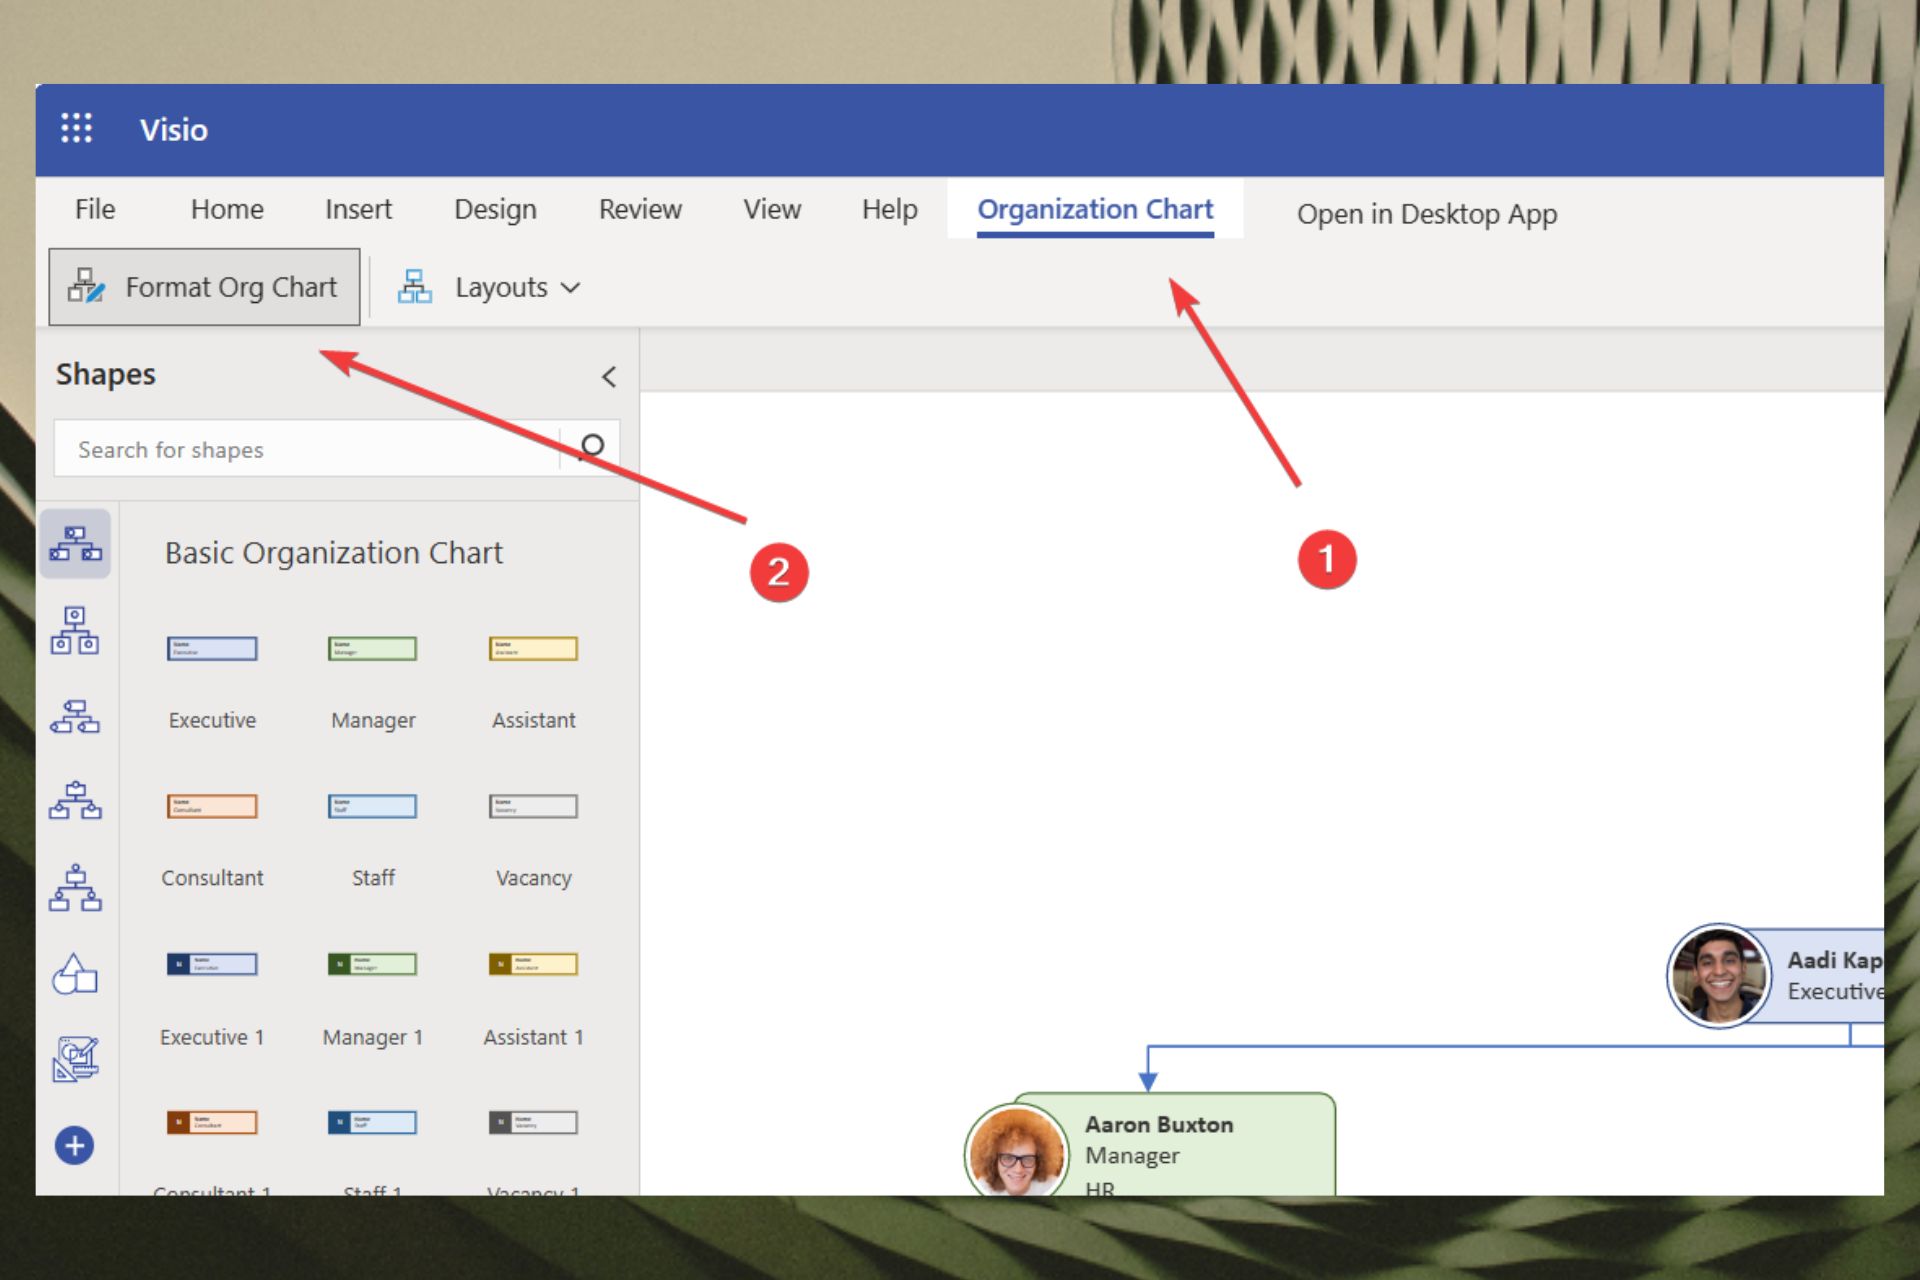Screen dimensions: 1920x1280
Task: Open the app launcher waffle icon
Action: tap(76, 129)
